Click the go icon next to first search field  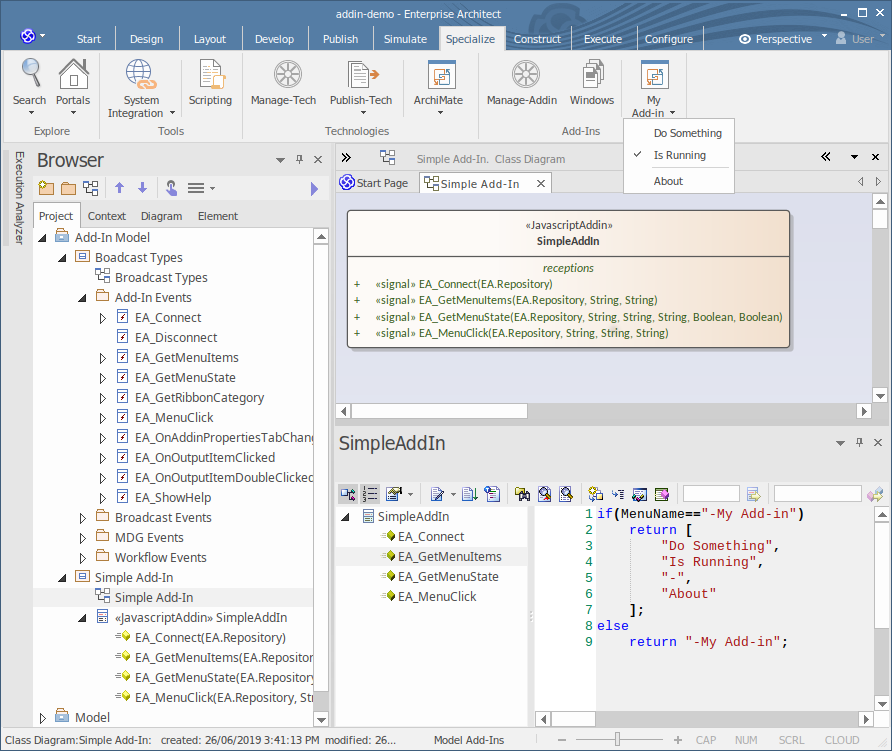click(x=754, y=494)
